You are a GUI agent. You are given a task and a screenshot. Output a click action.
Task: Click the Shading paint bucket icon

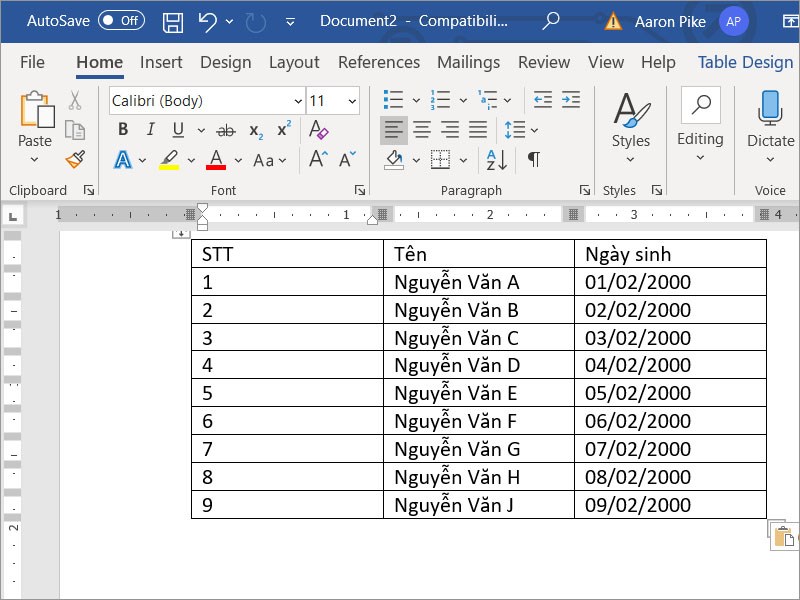394,160
